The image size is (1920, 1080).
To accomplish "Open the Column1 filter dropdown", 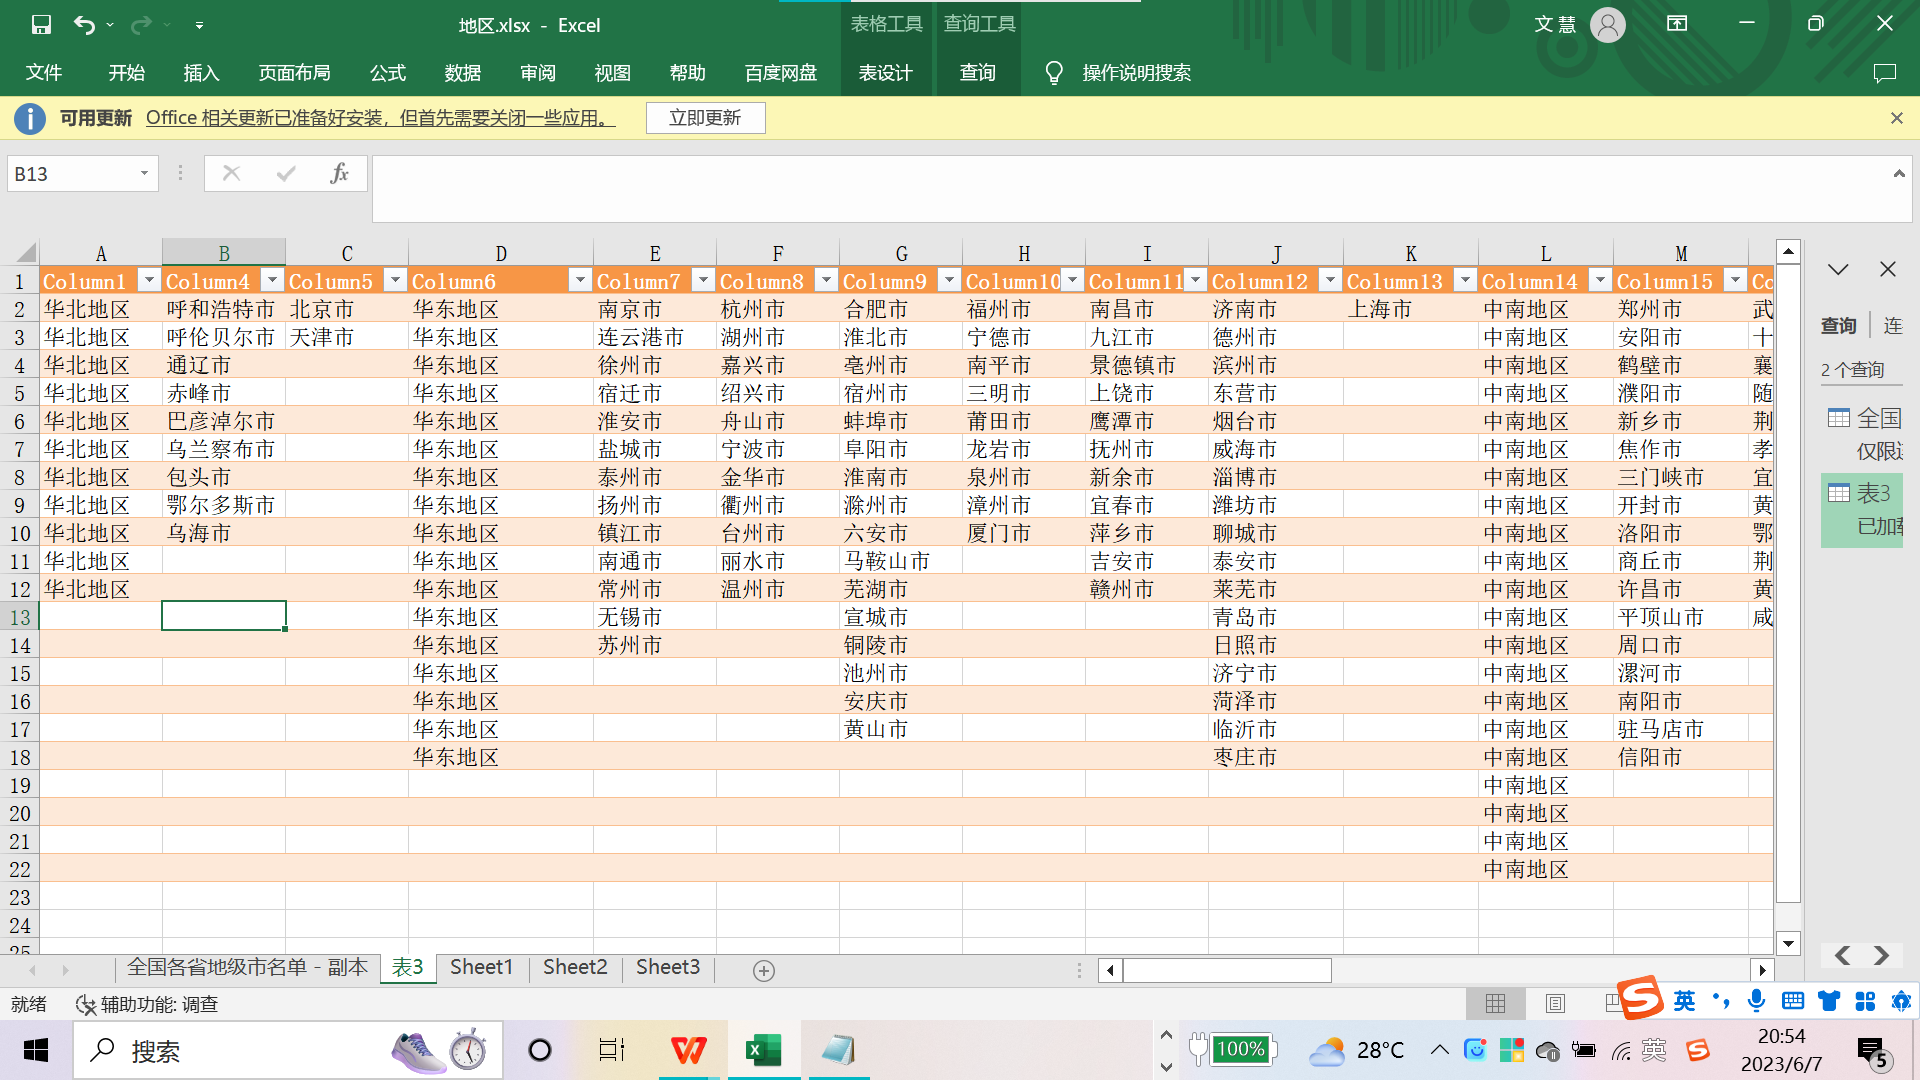I will (x=149, y=281).
